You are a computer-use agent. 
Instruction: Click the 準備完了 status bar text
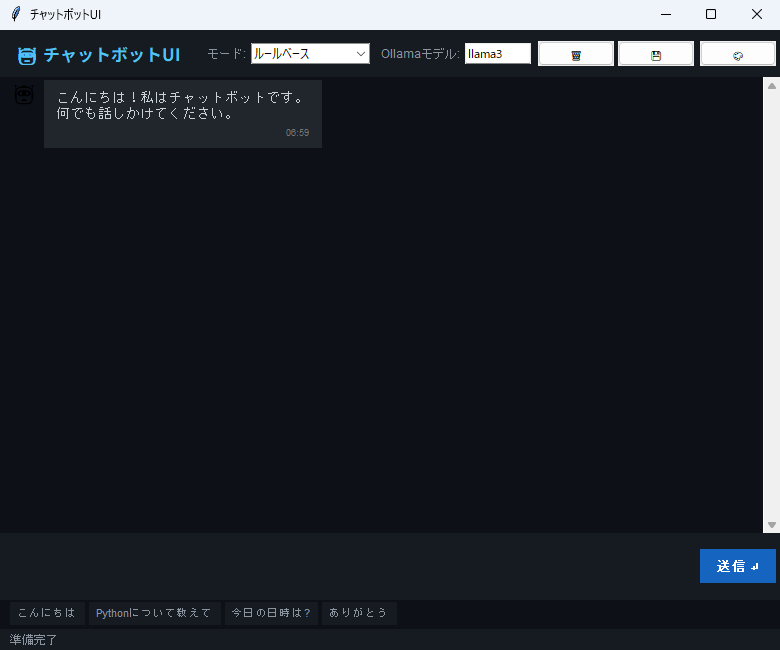click(33, 640)
